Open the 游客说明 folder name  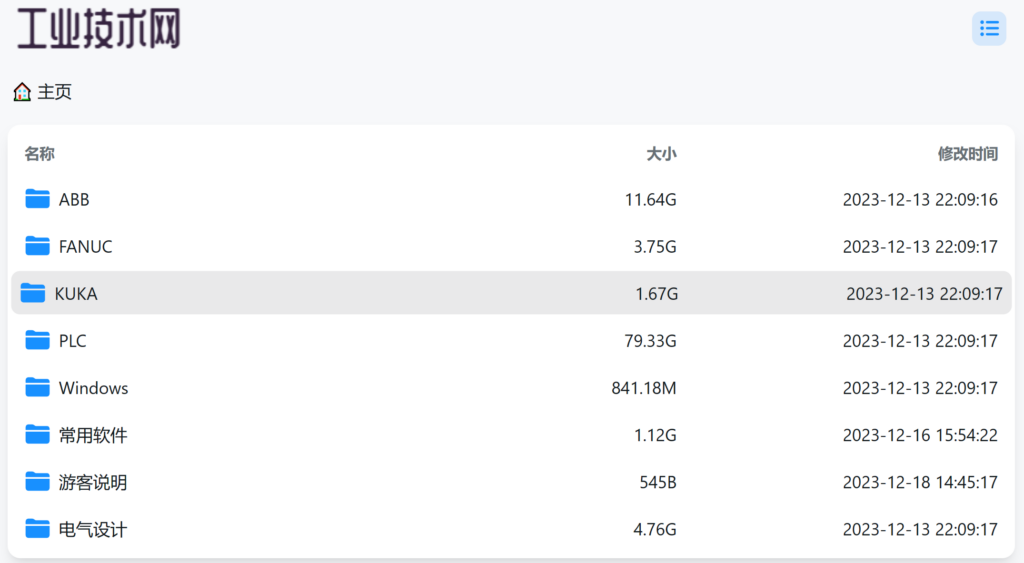pos(93,482)
